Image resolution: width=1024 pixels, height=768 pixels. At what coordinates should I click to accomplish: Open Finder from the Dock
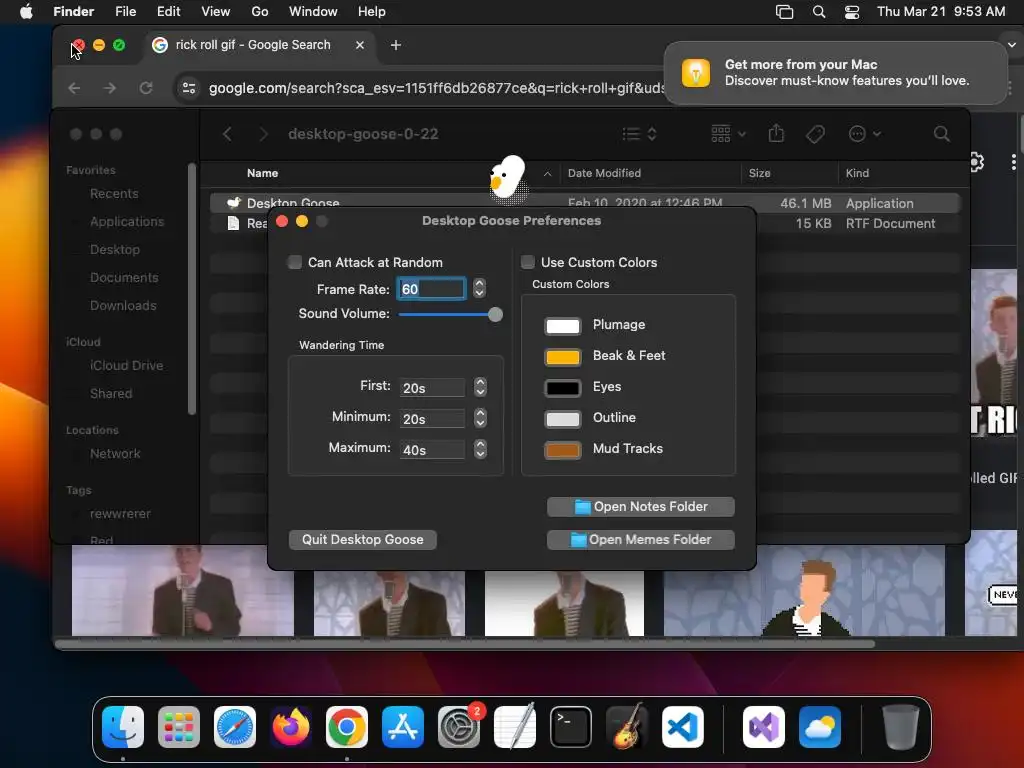click(x=123, y=727)
